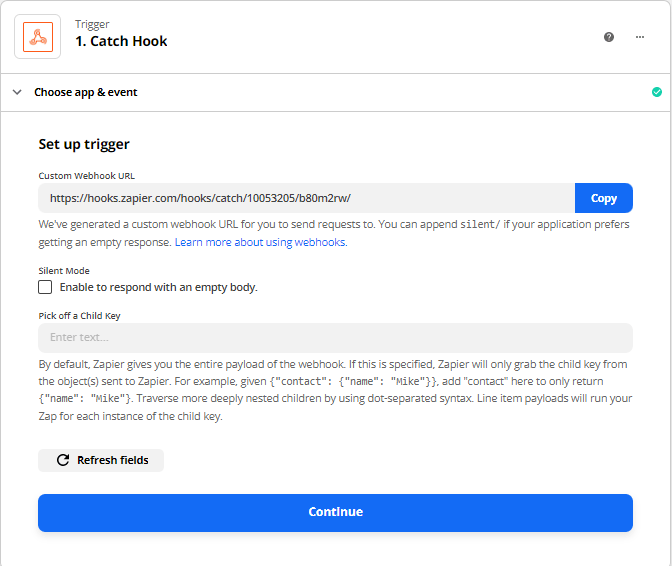The width and height of the screenshot is (672, 566).
Task: Click the Pick off a Child Key input
Action: tap(335, 338)
